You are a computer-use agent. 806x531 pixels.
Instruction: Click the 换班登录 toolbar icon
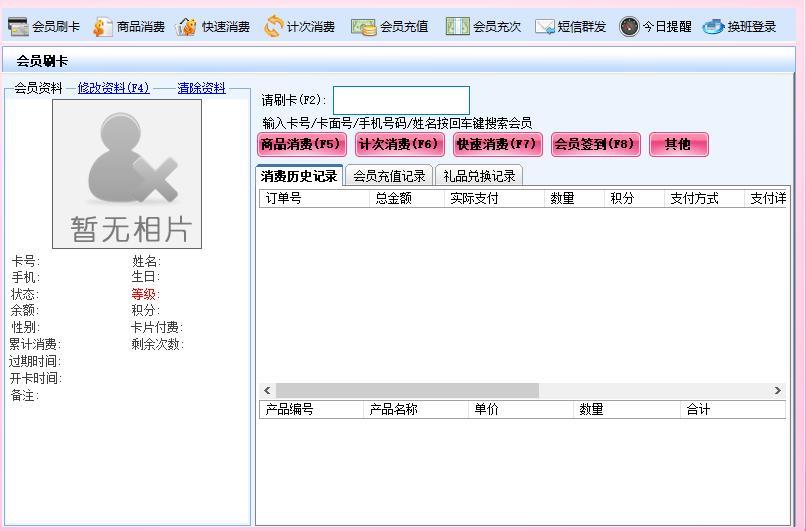[x=713, y=26]
